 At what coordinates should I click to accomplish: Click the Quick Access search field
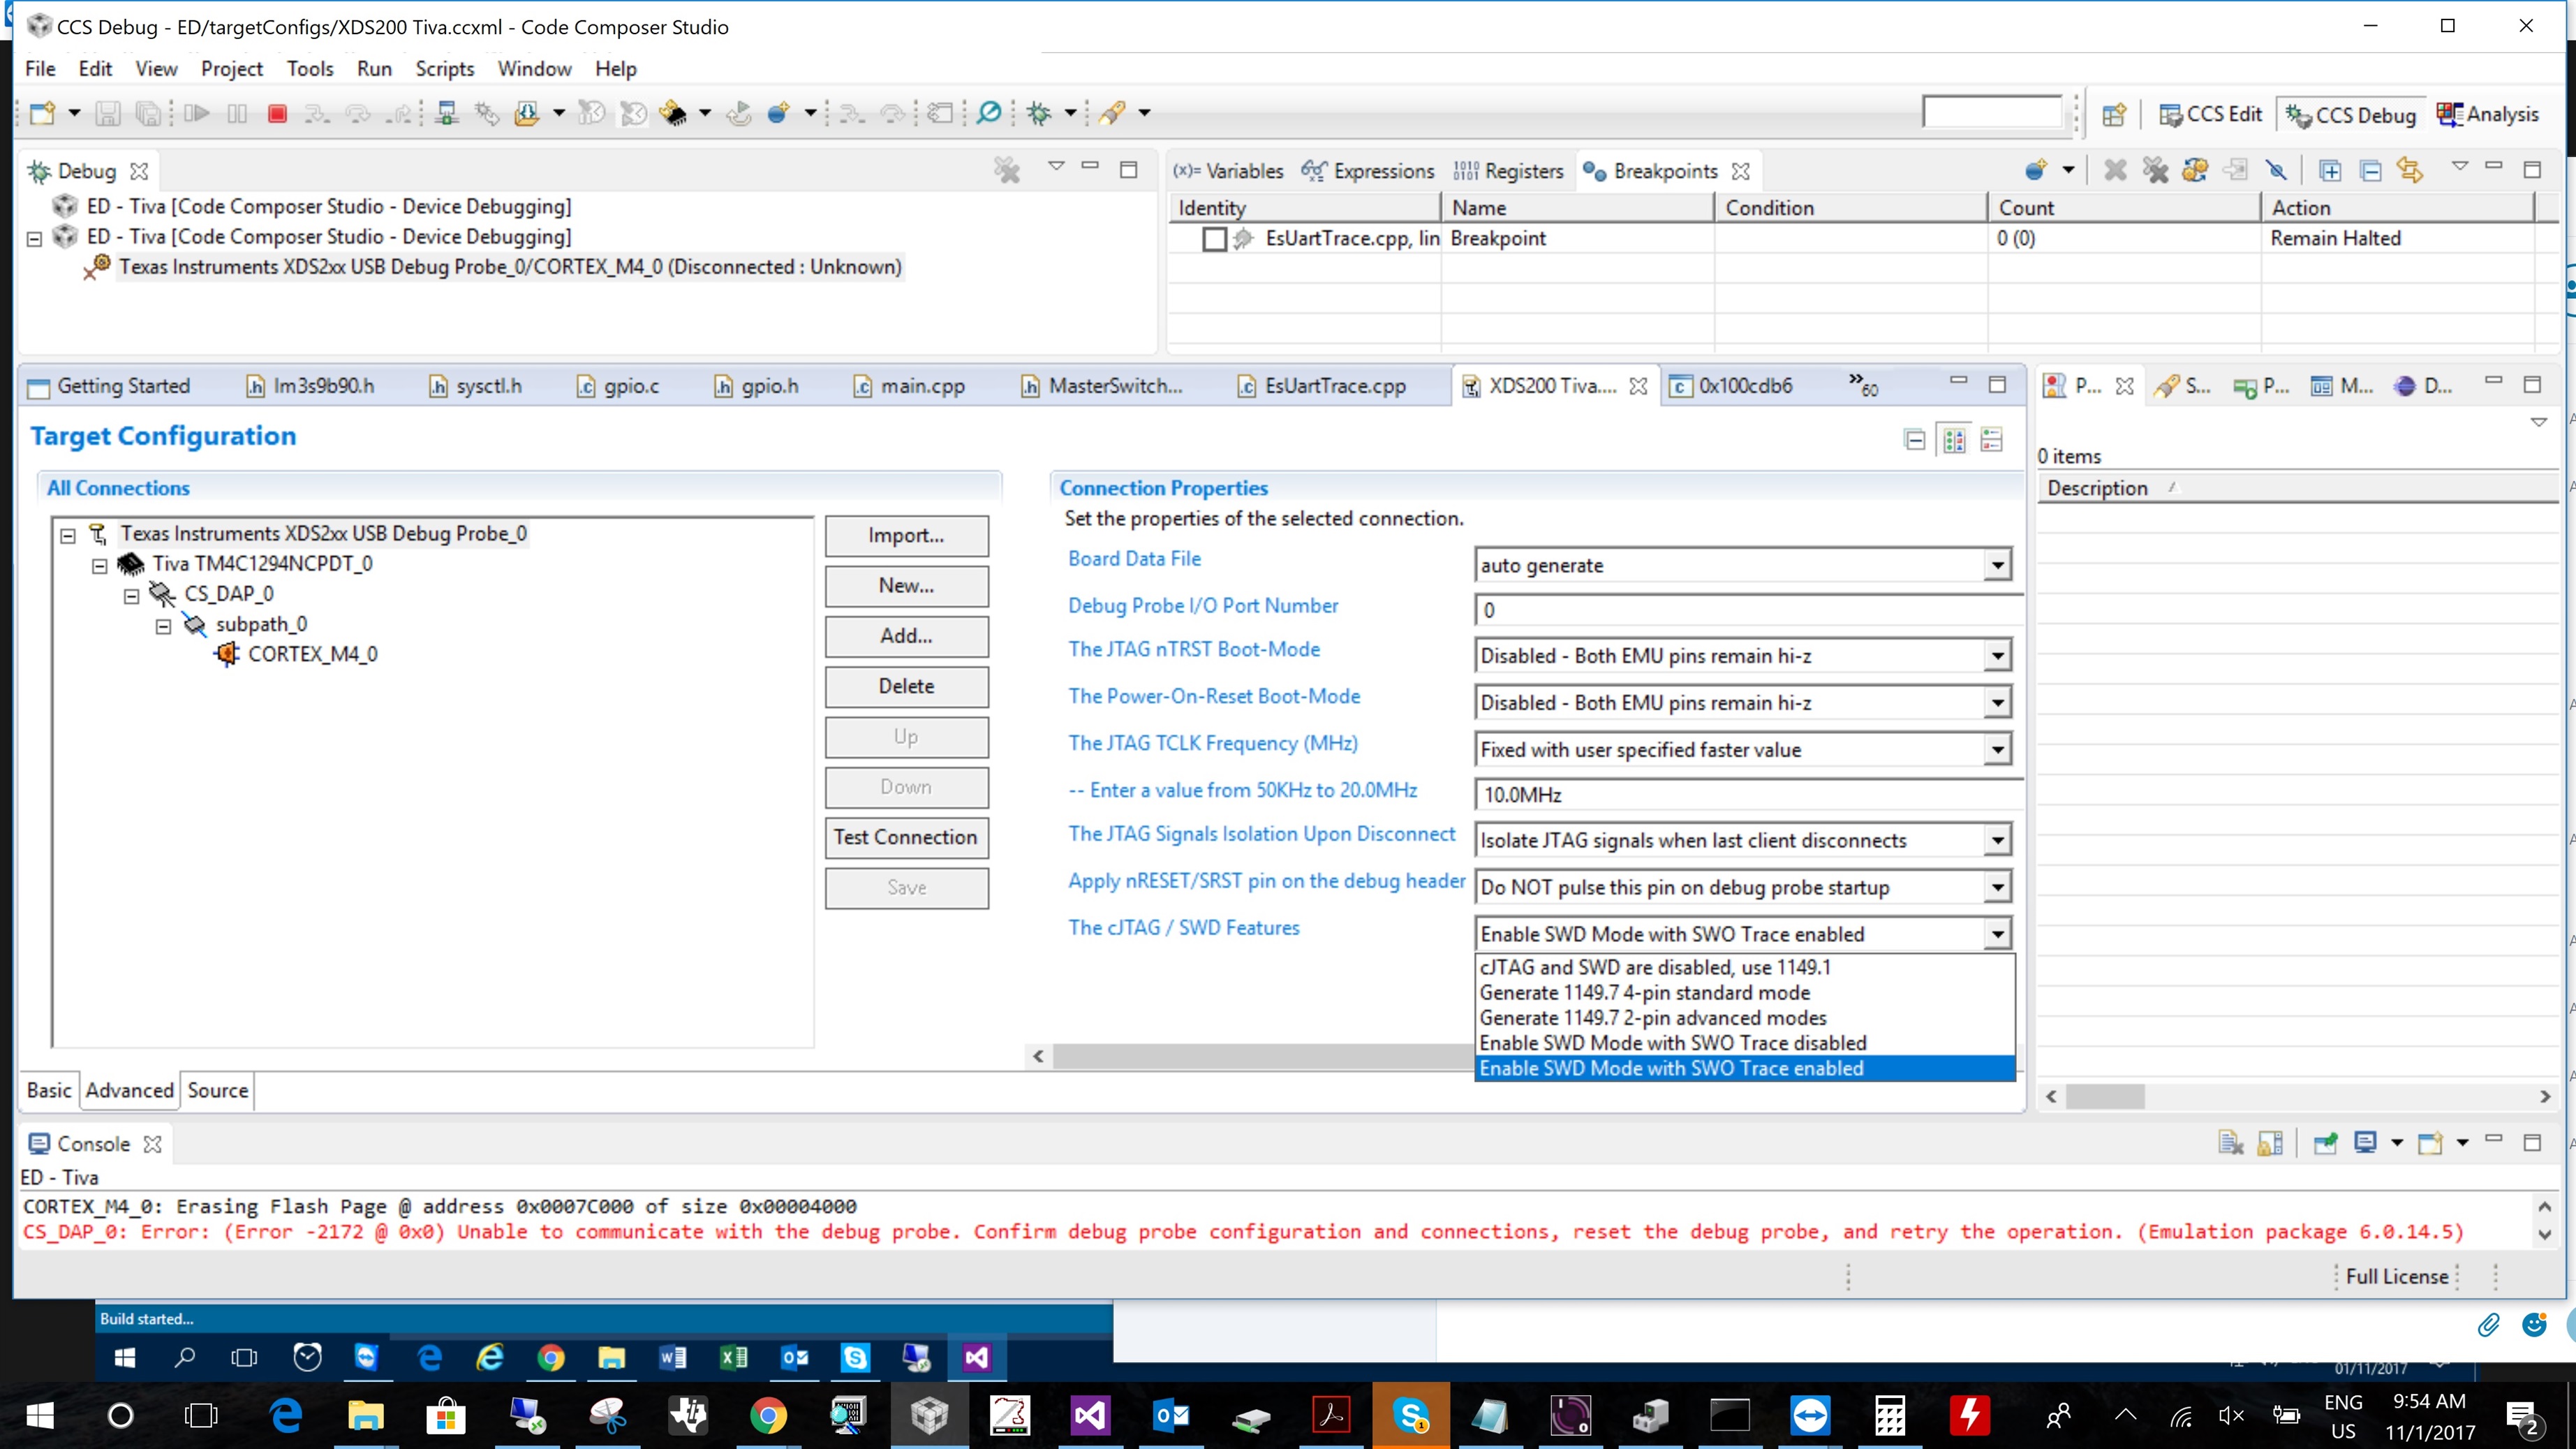tap(1991, 113)
